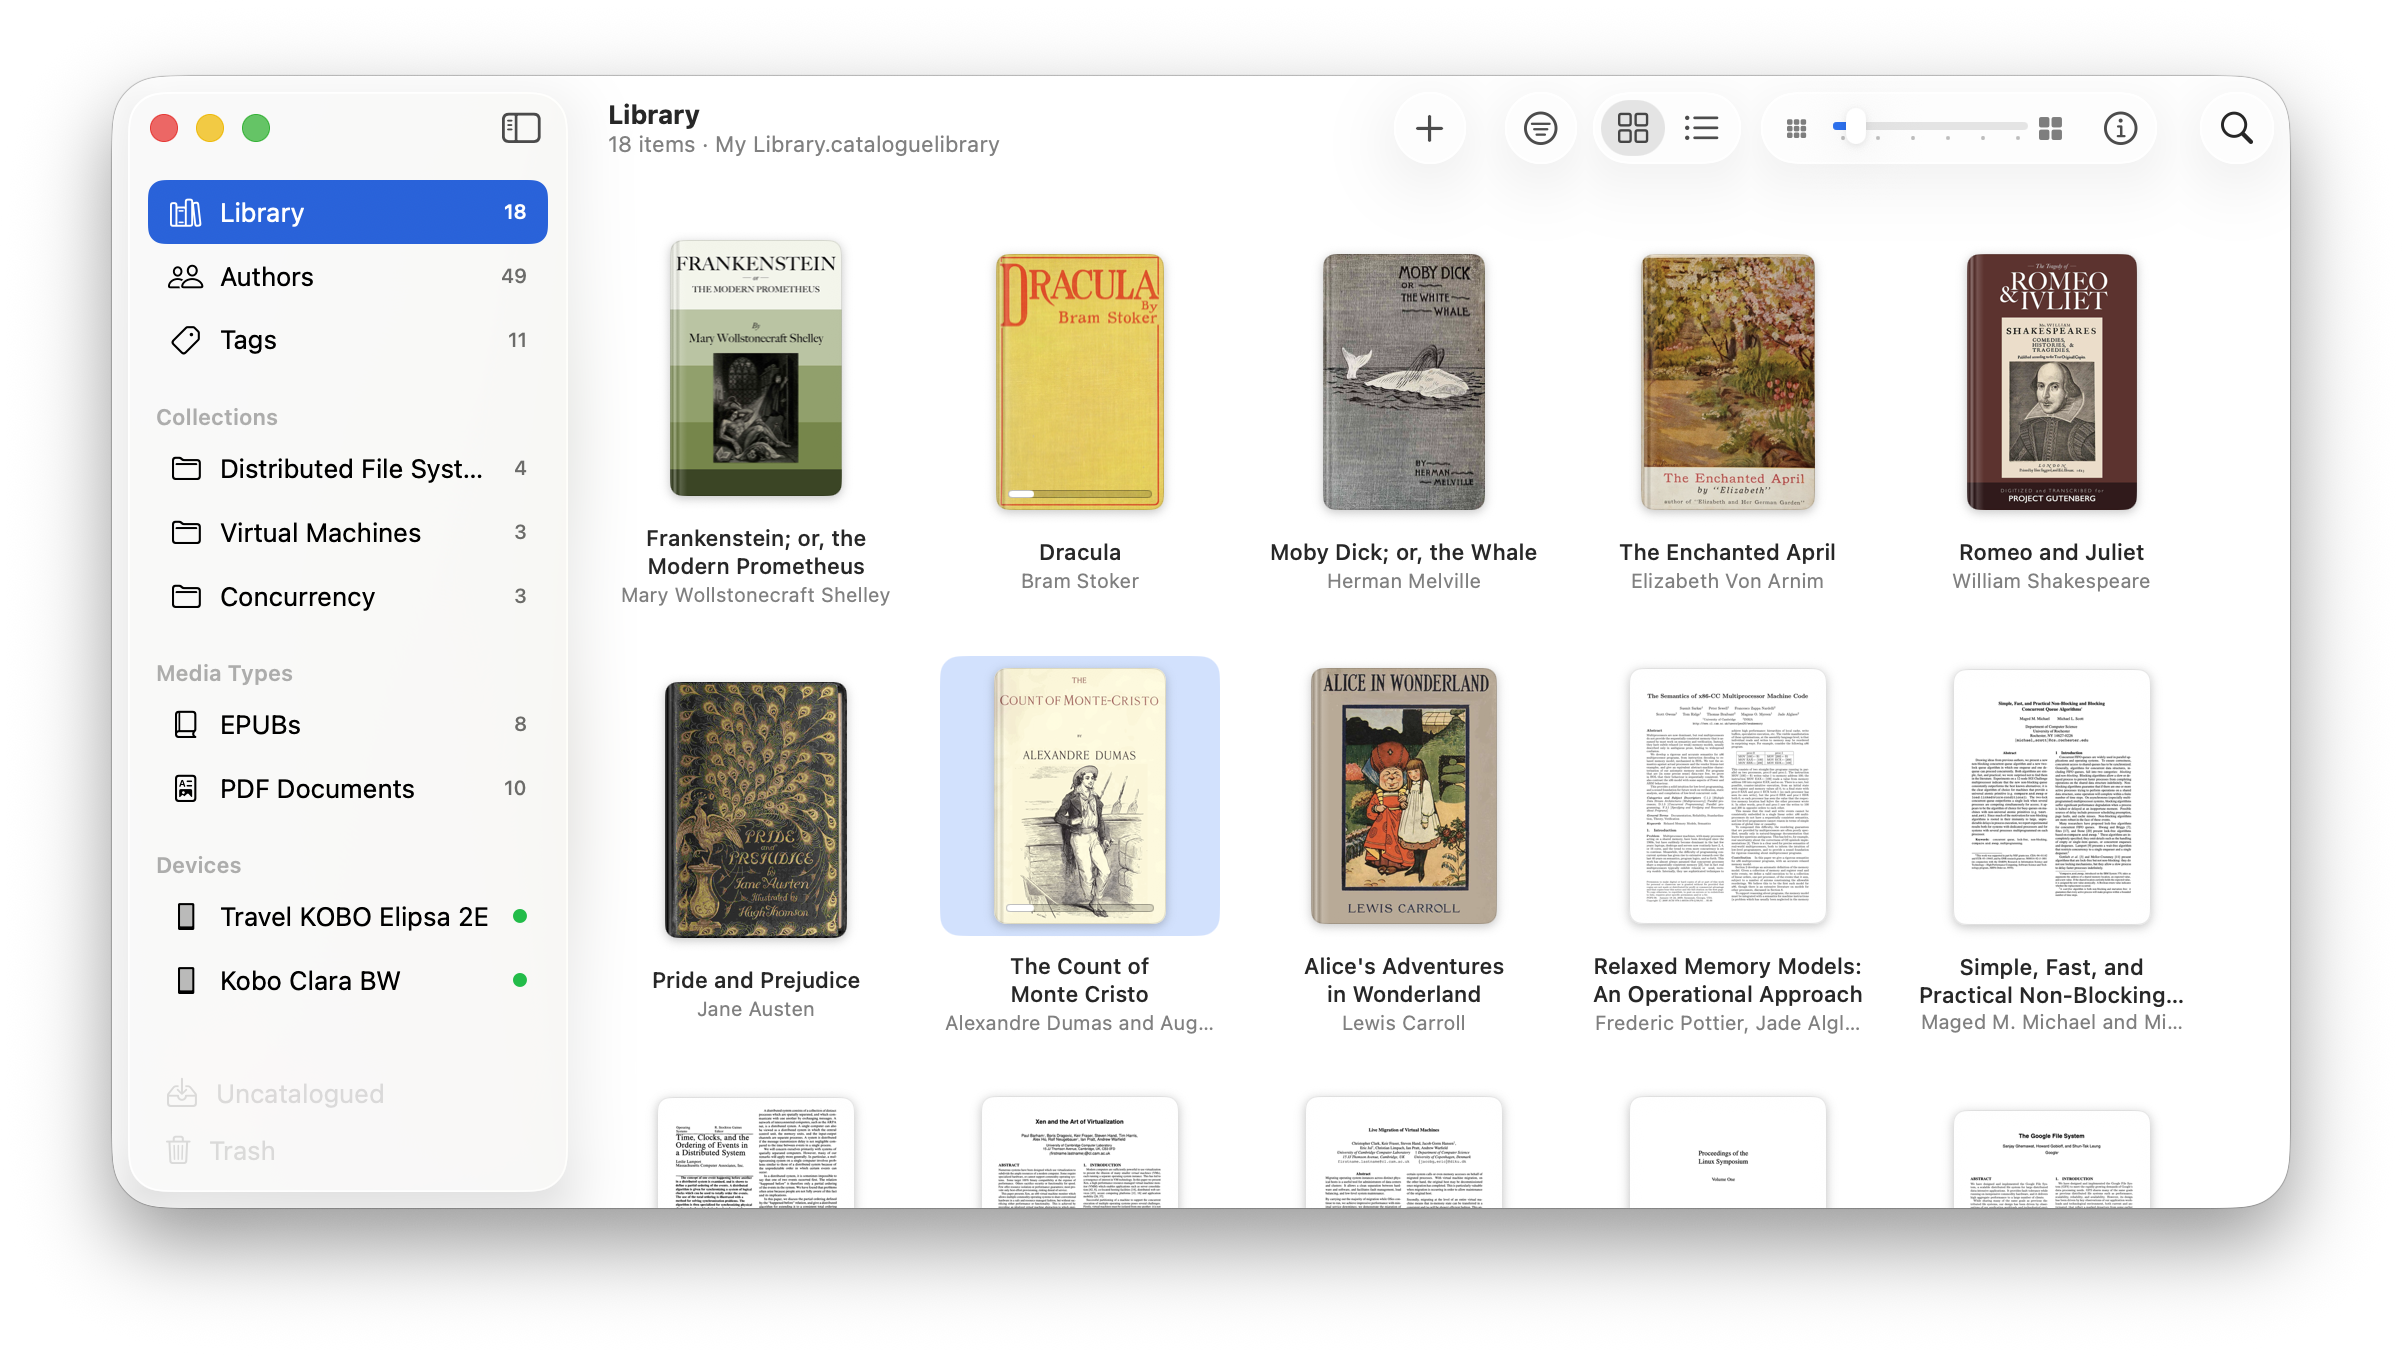The width and height of the screenshot is (2402, 1356).
Task: Select the Relaxed Memory Models PDF thumbnail
Action: click(x=1728, y=796)
